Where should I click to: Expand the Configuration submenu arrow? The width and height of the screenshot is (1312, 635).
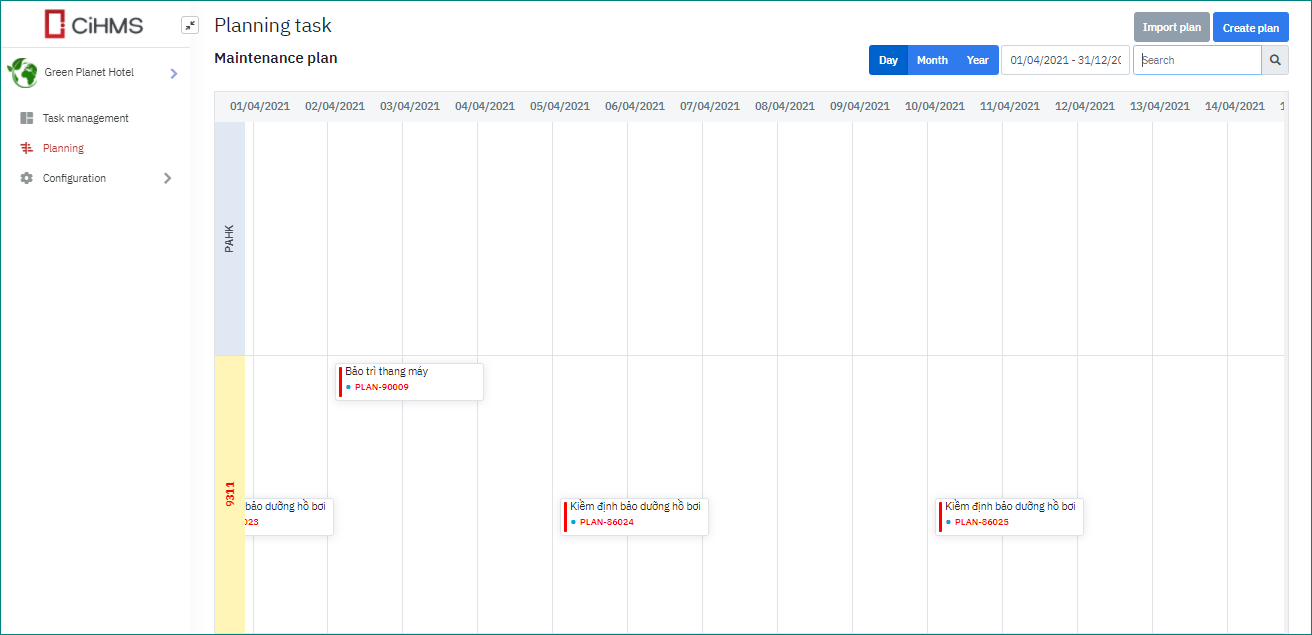click(167, 178)
